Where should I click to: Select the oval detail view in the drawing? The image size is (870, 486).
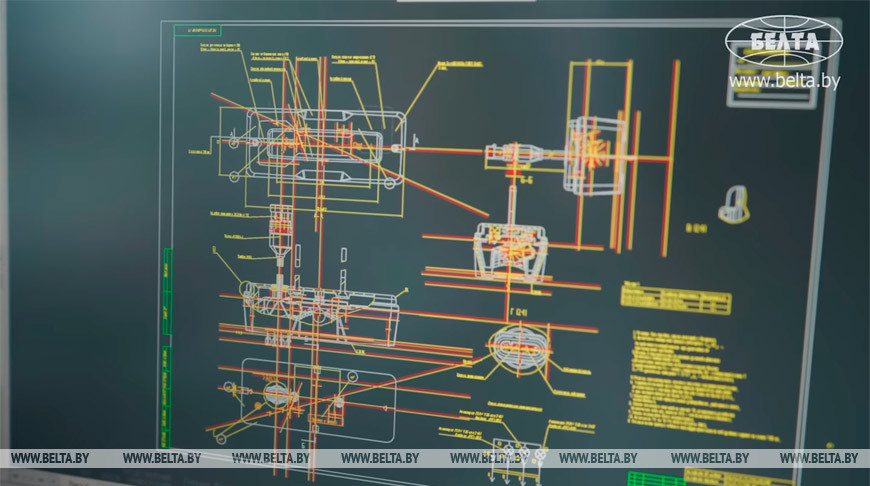[x=518, y=350]
